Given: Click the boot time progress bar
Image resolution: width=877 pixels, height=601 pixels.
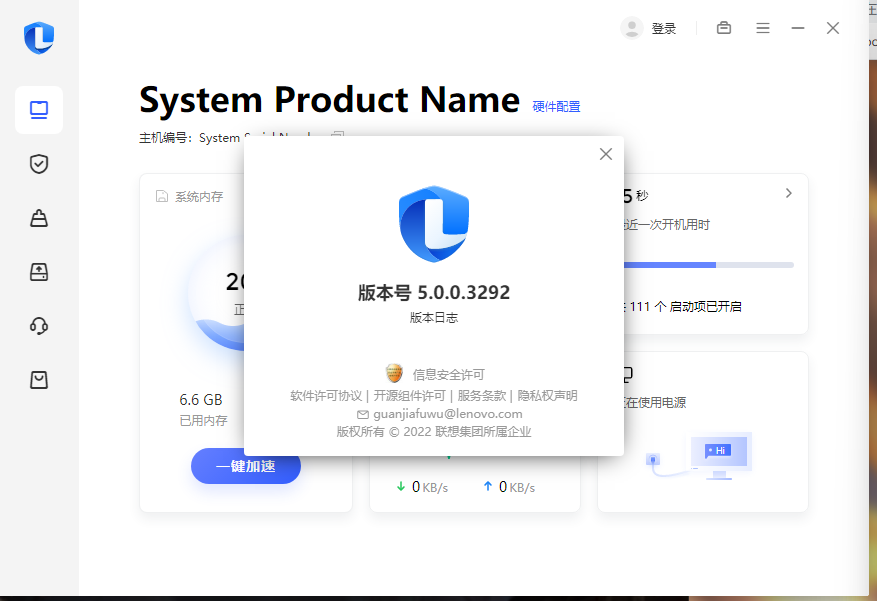Looking at the screenshot, I should pos(709,265).
